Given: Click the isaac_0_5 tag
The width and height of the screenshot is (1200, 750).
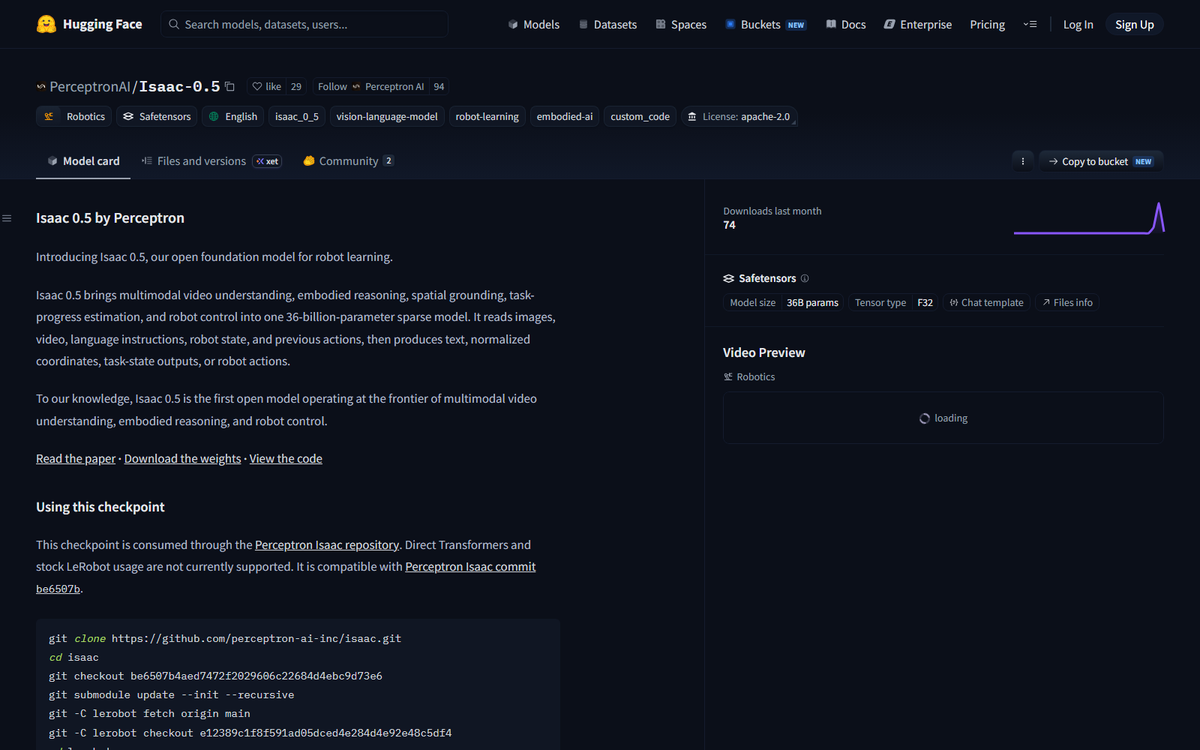Looking at the screenshot, I should point(297,116).
